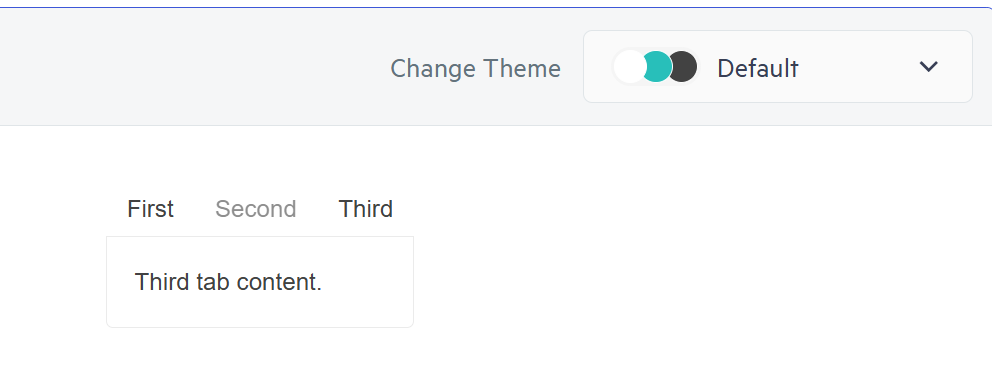
Task: Select the grayed-out Second tab
Action: (x=256, y=209)
